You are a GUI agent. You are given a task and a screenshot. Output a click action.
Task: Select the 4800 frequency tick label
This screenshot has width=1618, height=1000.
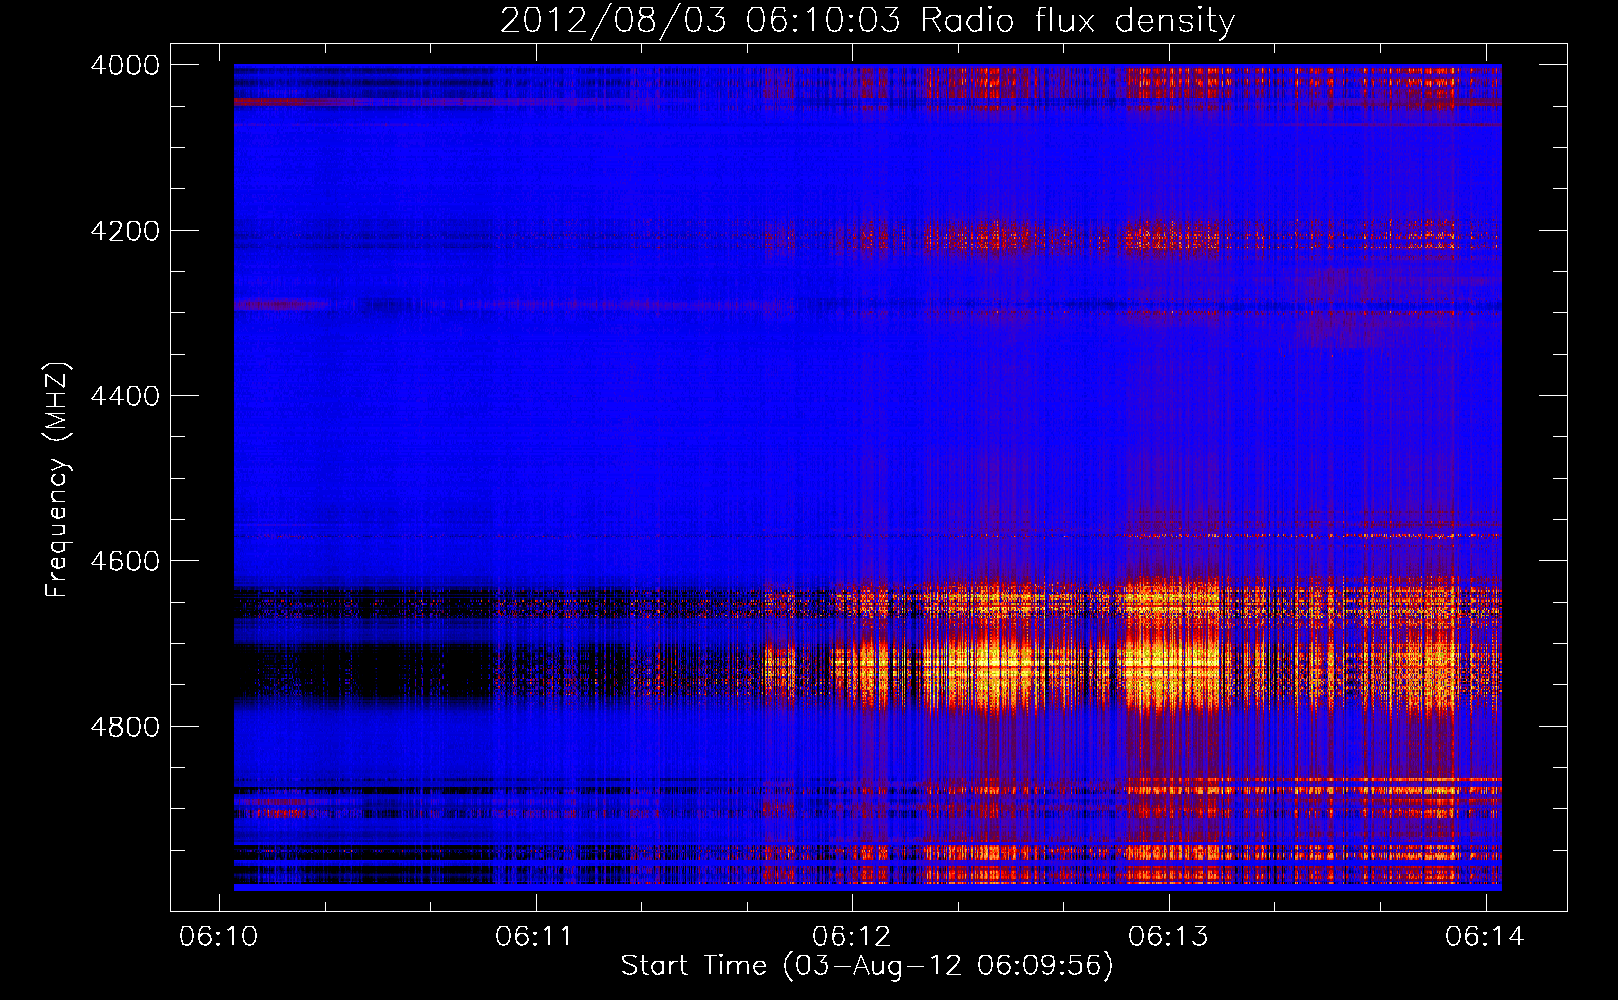pos(125,727)
